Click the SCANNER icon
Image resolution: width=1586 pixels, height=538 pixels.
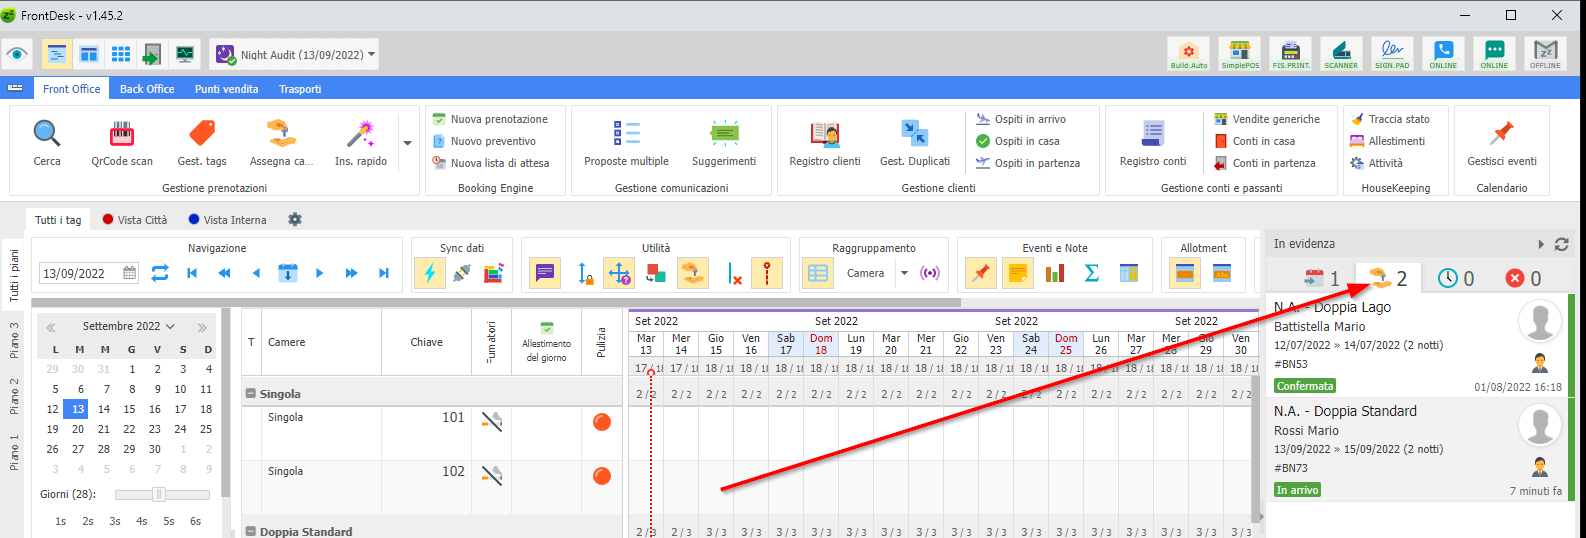(1341, 54)
